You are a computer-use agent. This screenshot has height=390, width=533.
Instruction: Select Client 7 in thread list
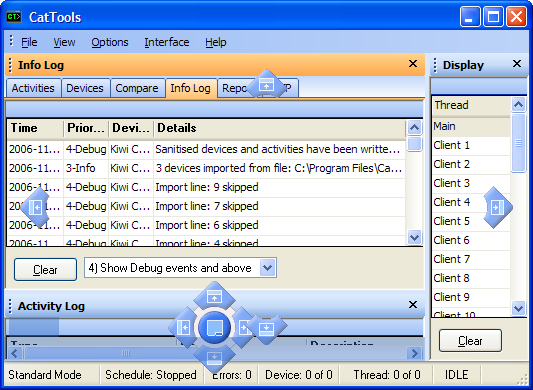[x=471, y=259]
